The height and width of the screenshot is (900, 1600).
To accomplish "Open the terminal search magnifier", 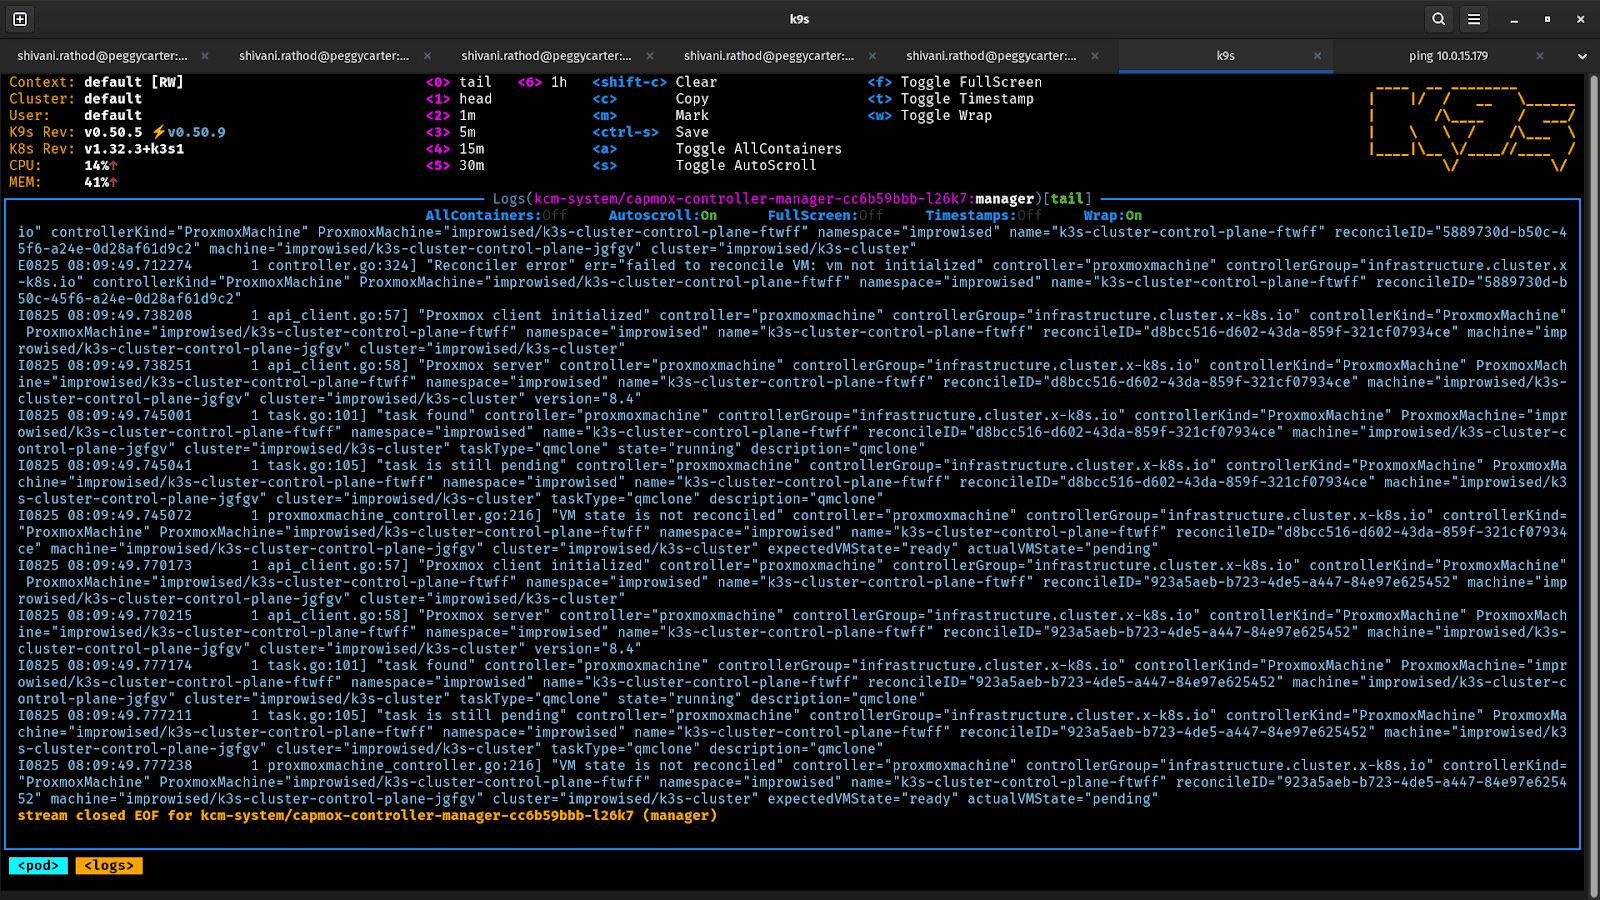I will [x=1438, y=18].
